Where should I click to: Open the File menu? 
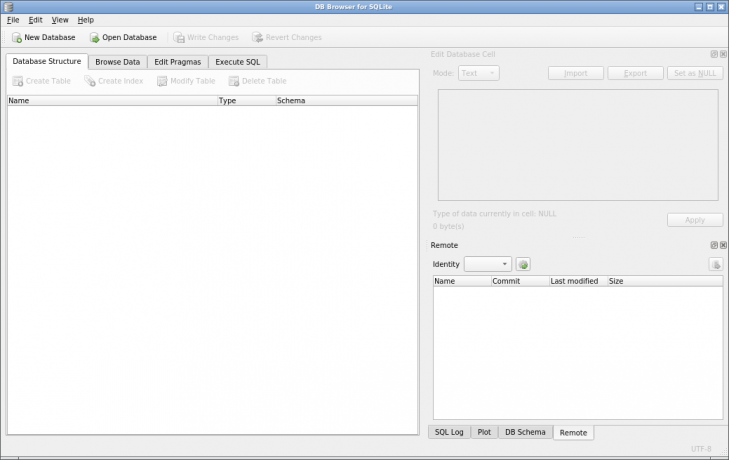coord(13,20)
